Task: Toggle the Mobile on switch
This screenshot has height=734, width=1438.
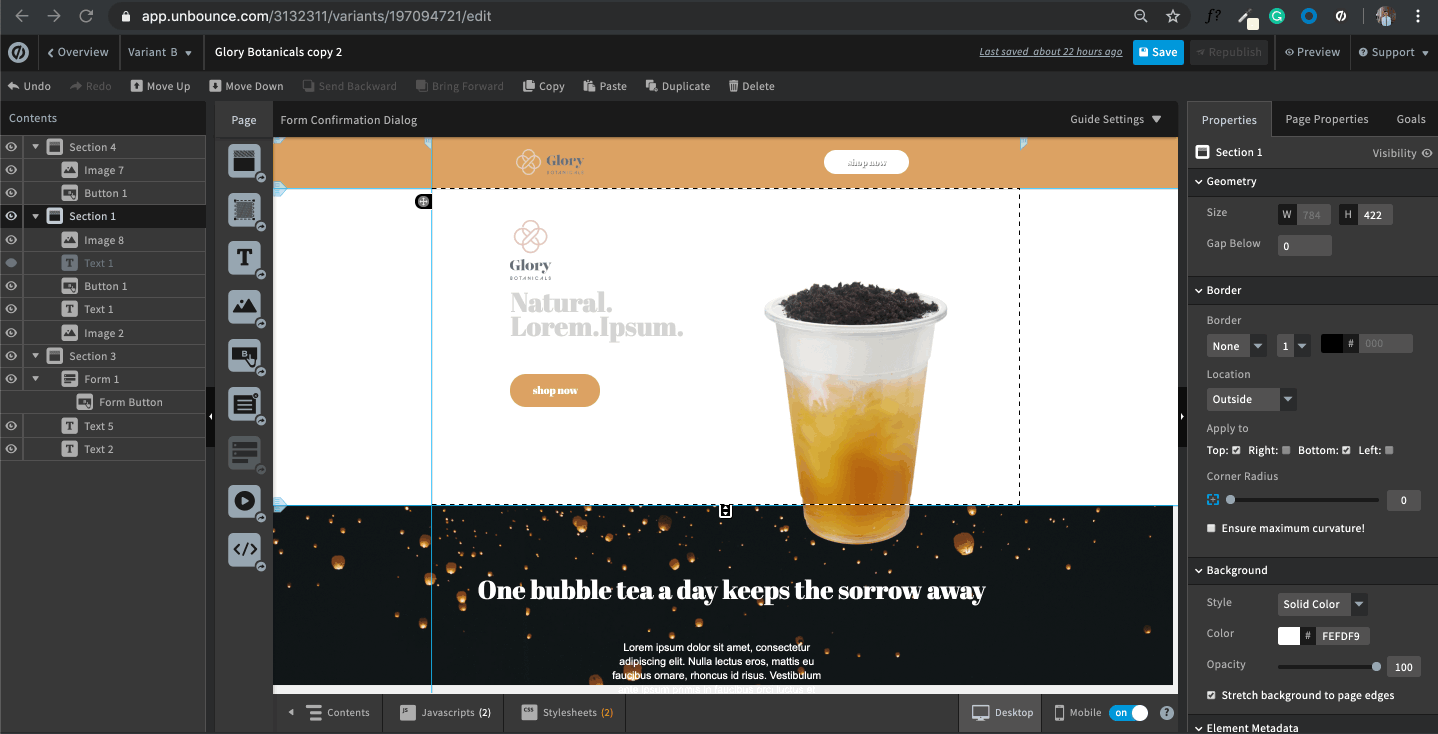Action: pos(1129,713)
